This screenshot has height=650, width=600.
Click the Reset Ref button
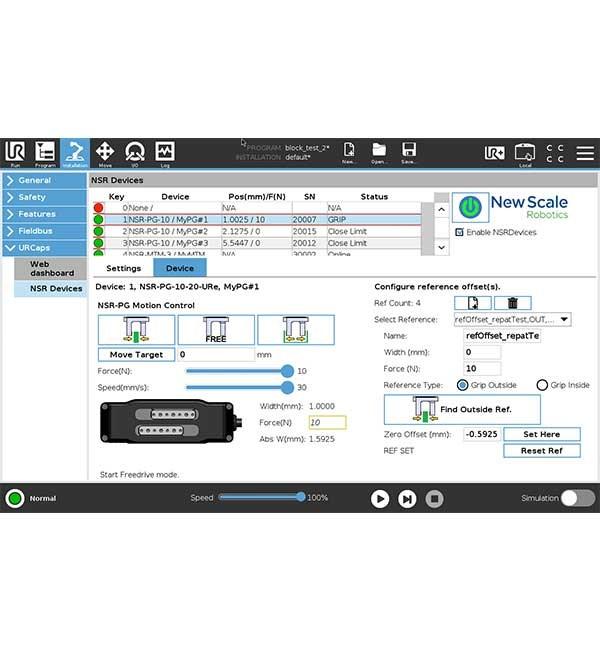541,450
